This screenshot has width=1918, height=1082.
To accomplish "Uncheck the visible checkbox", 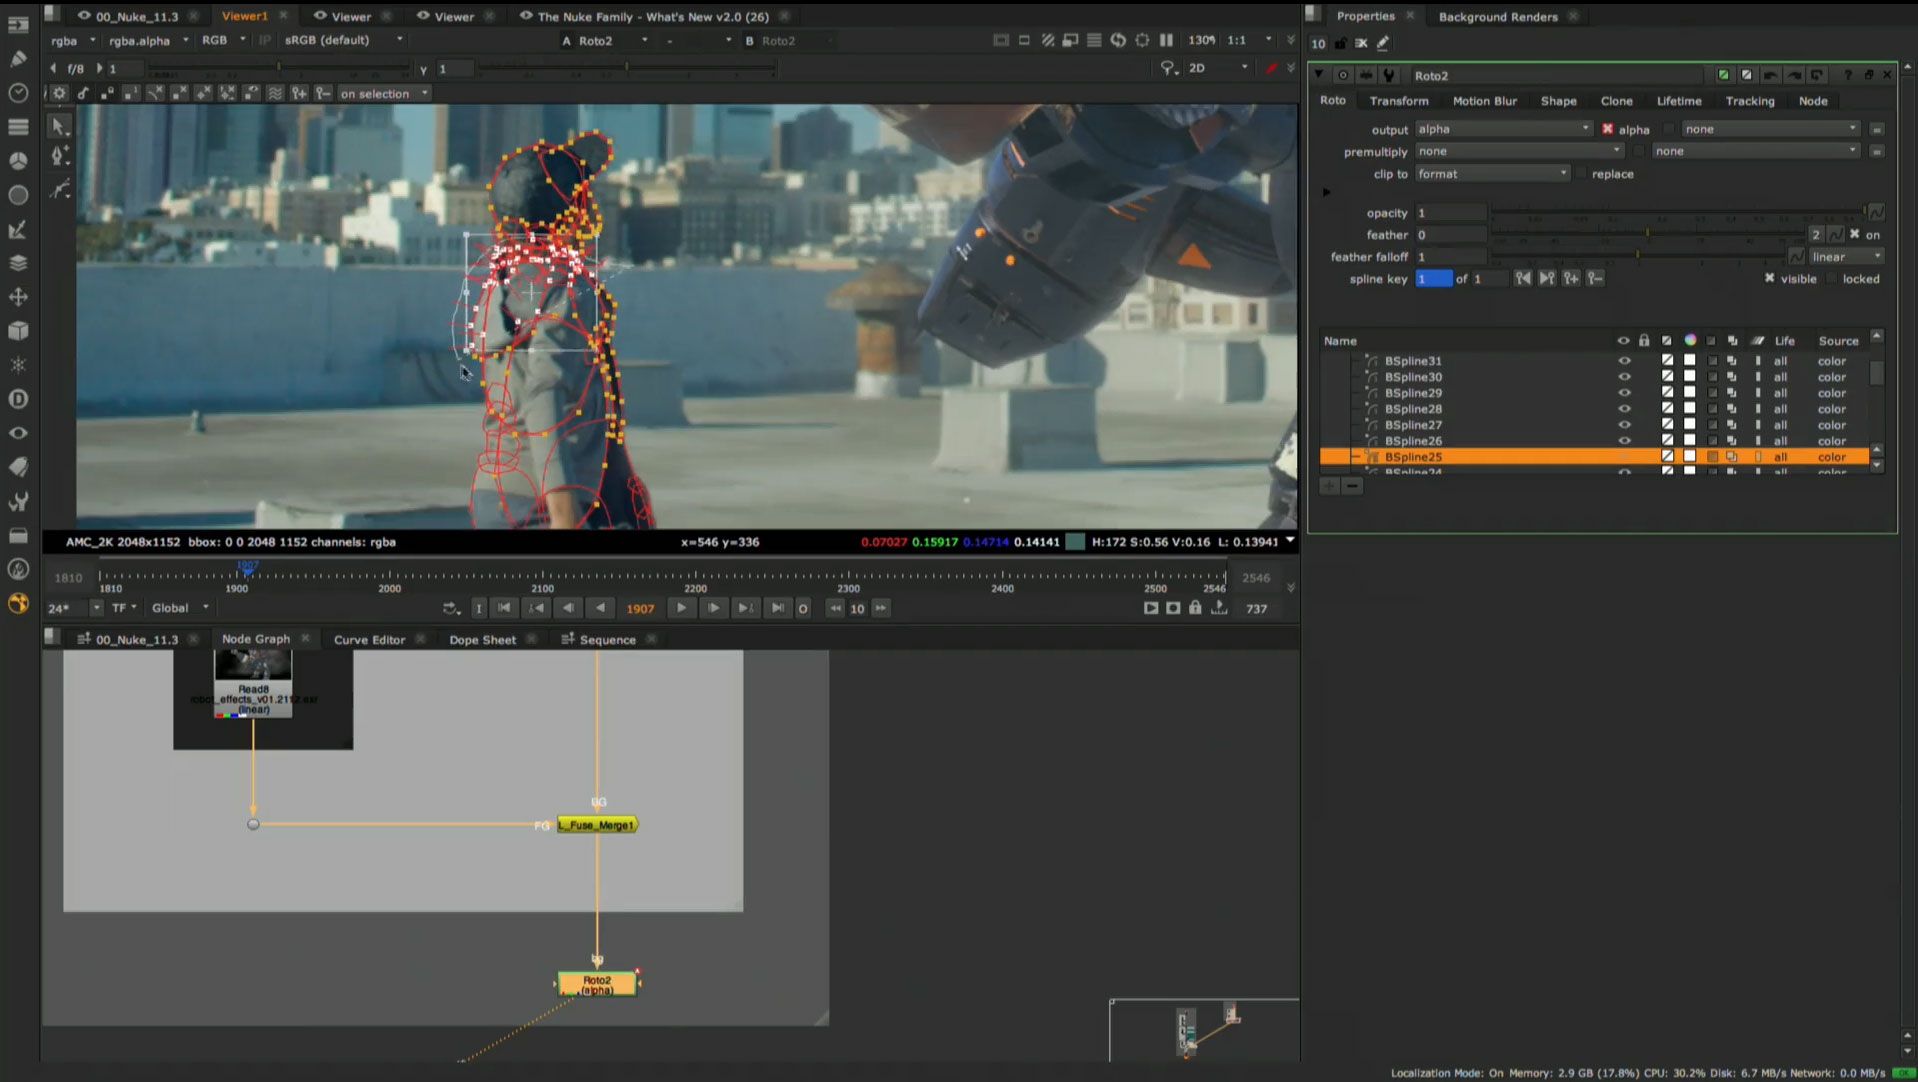I will 1769,279.
